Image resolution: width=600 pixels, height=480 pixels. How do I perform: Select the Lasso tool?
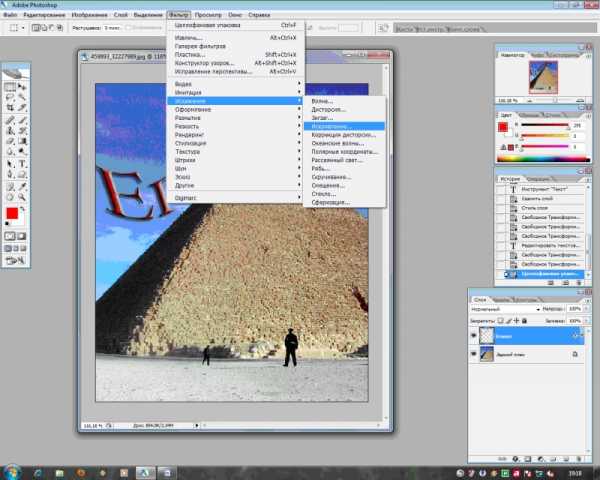[10, 97]
